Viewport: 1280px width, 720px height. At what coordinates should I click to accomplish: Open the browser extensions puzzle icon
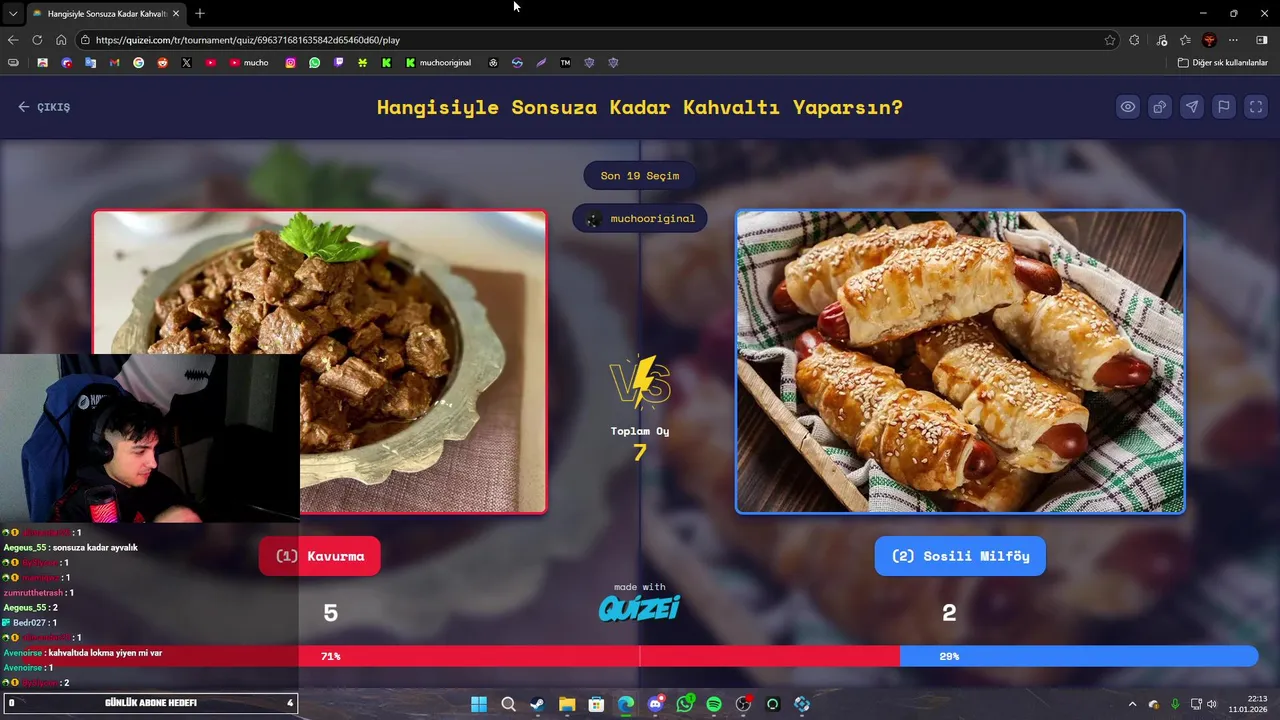(x=1134, y=40)
